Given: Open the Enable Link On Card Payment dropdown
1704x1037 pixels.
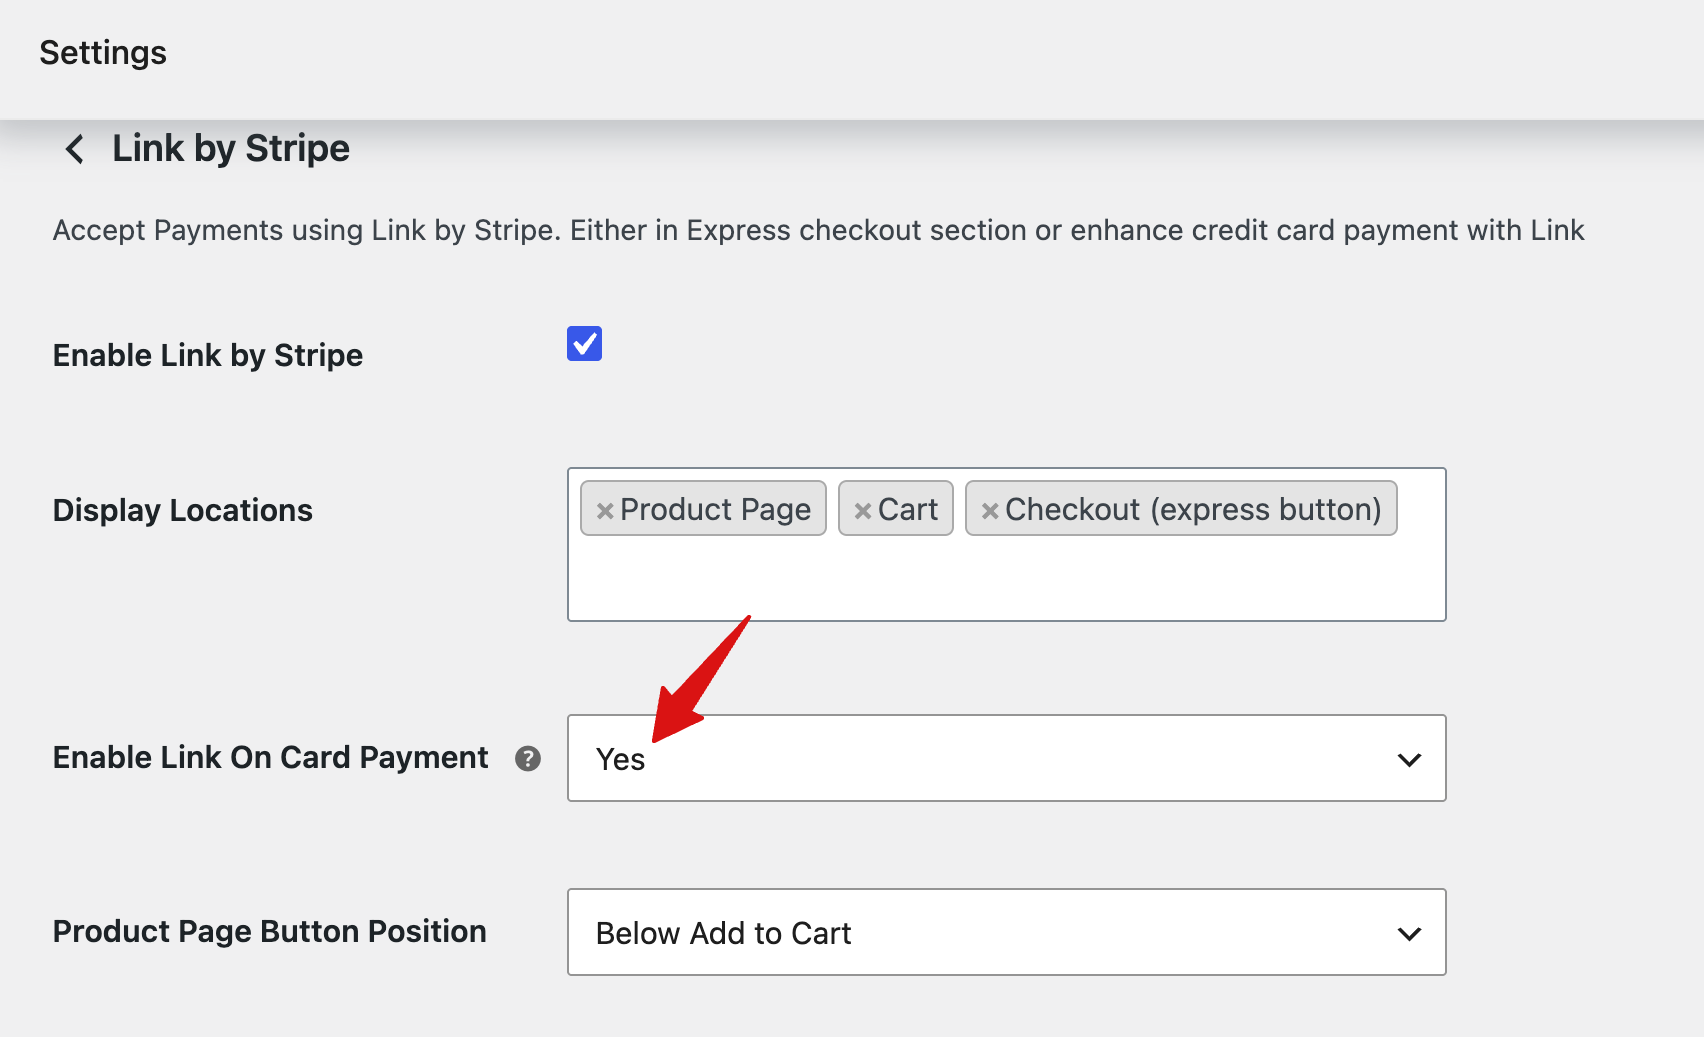Looking at the screenshot, I should [x=1007, y=758].
